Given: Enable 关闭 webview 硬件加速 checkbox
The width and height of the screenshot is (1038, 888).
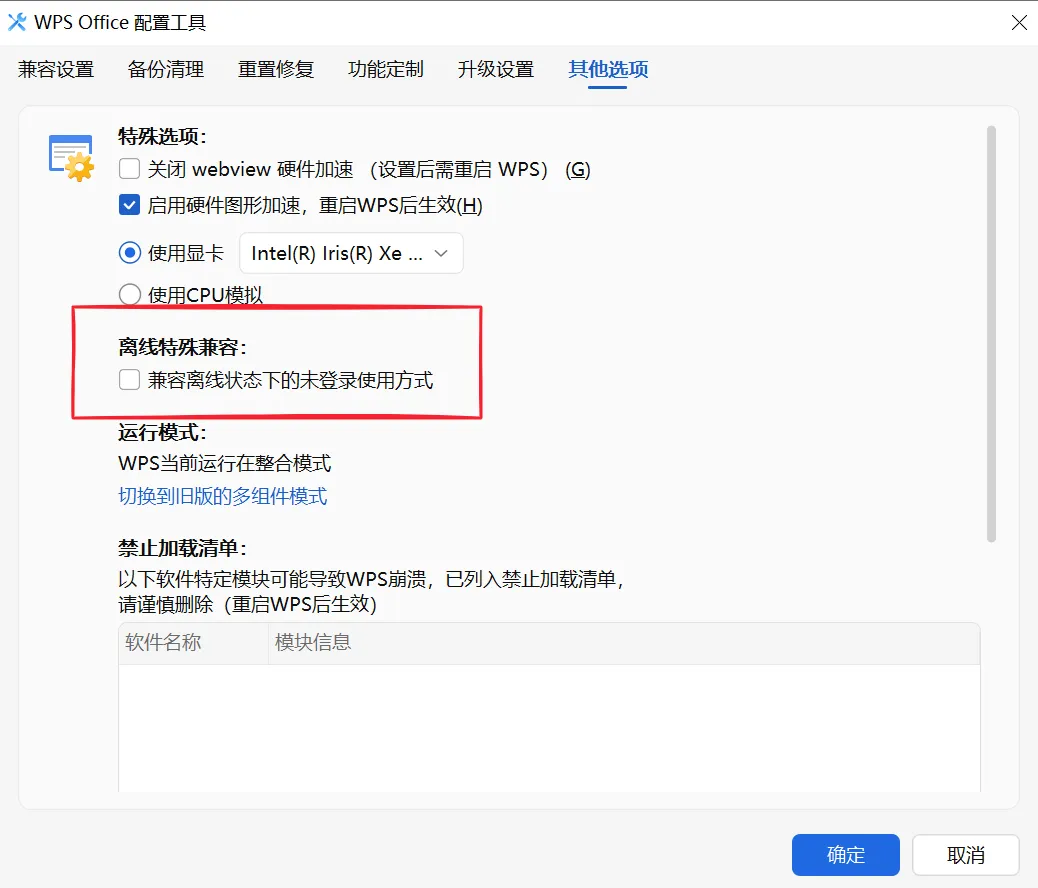Looking at the screenshot, I should click(x=130, y=169).
